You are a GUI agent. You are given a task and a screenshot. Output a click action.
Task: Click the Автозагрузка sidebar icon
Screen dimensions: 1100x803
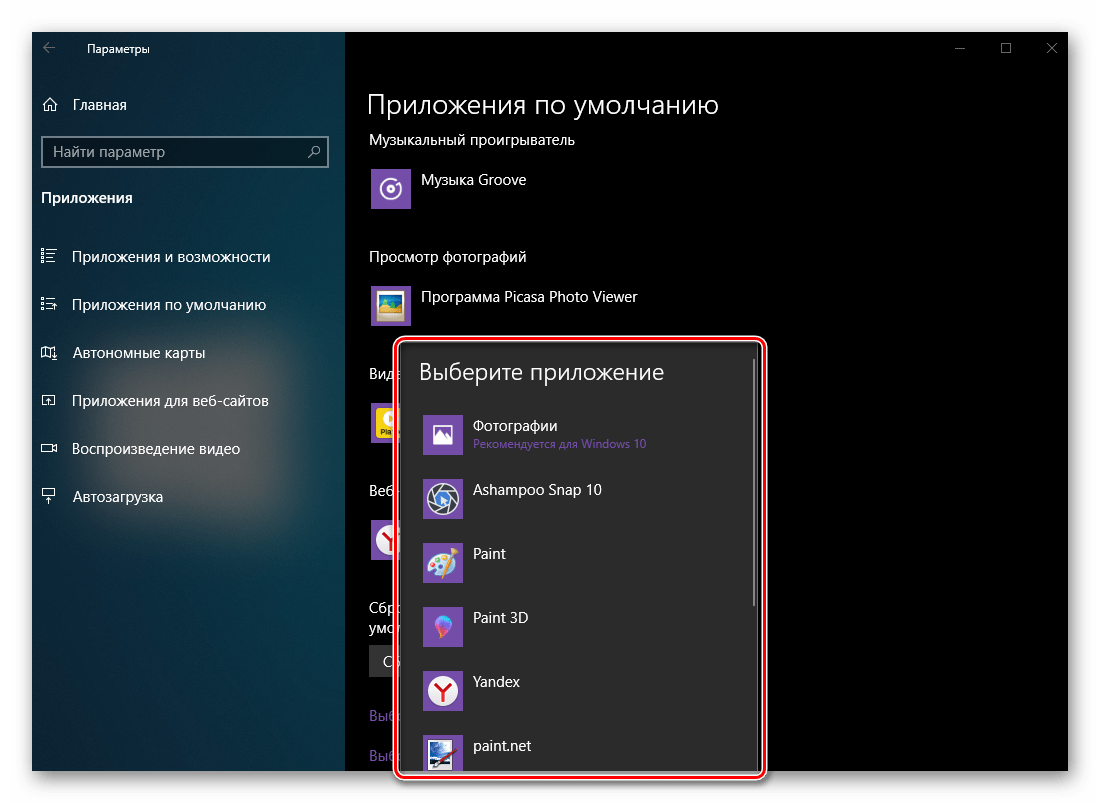[x=50, y=496]
